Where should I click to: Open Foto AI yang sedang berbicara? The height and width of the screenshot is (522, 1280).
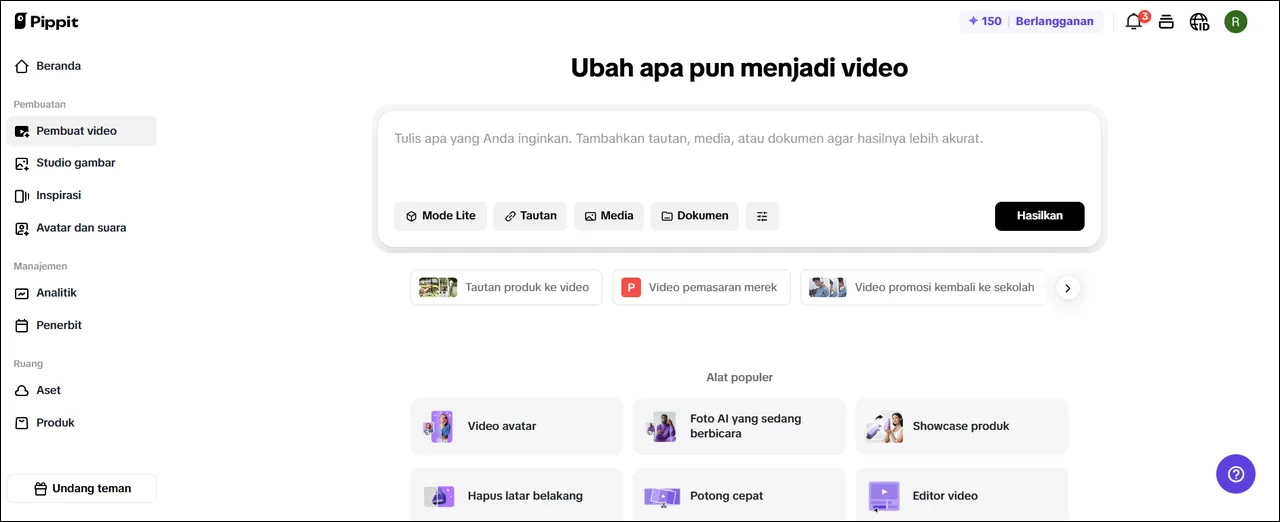click(x=739, y=426)
